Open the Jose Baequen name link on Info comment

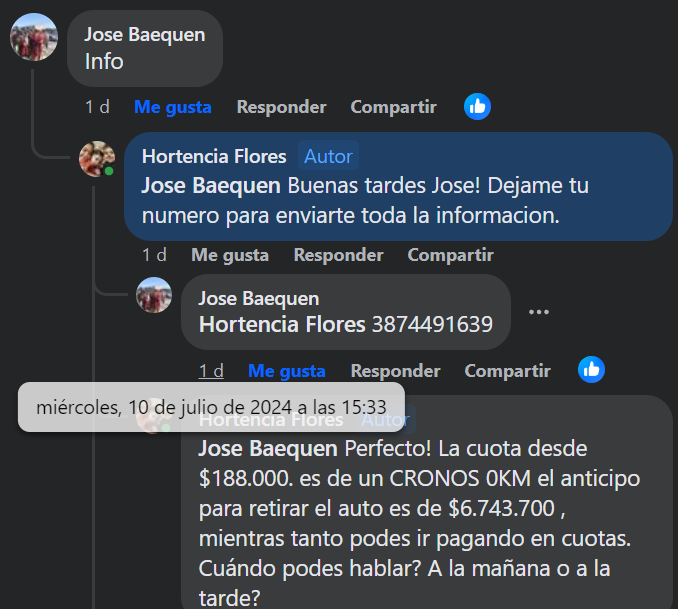(x=145, y=35)
